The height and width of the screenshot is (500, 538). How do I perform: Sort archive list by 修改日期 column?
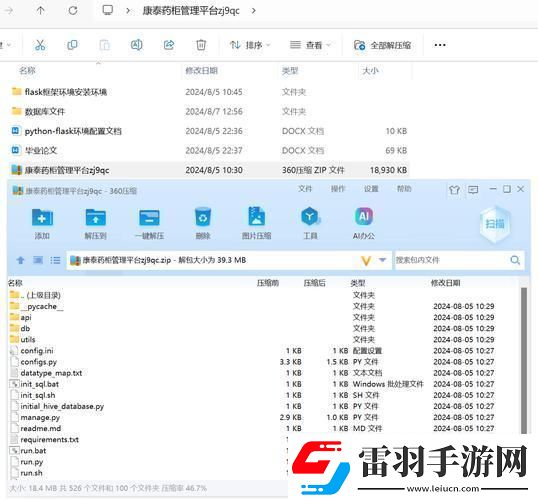pyautogui.click(x=445, y=283)
